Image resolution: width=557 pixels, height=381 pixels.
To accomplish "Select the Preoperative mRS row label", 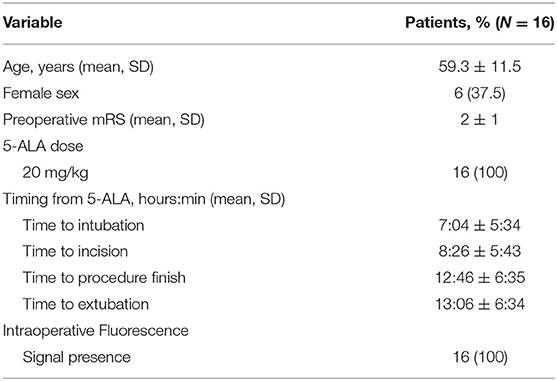I will [103, 120].
